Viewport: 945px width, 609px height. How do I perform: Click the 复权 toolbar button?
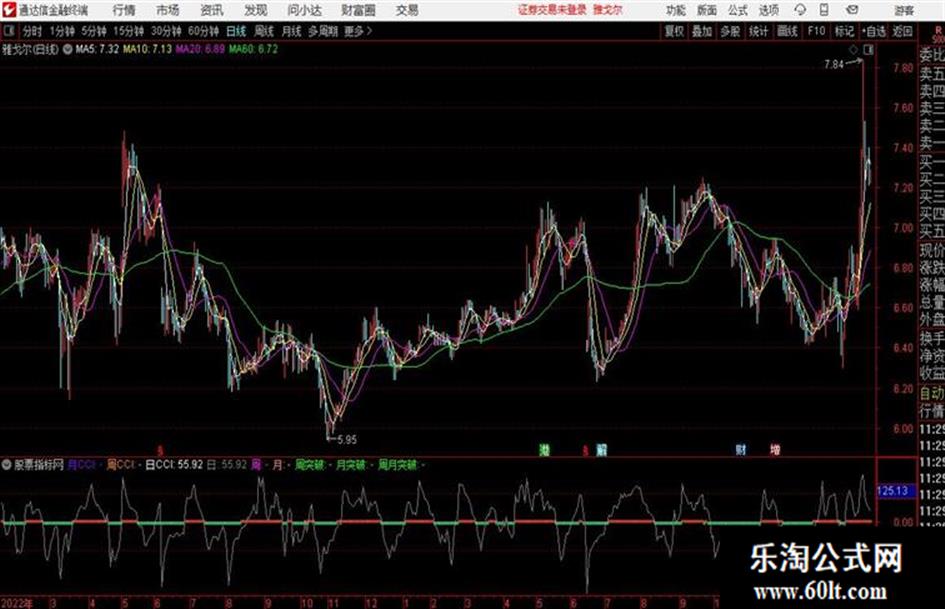coord(674,31)
